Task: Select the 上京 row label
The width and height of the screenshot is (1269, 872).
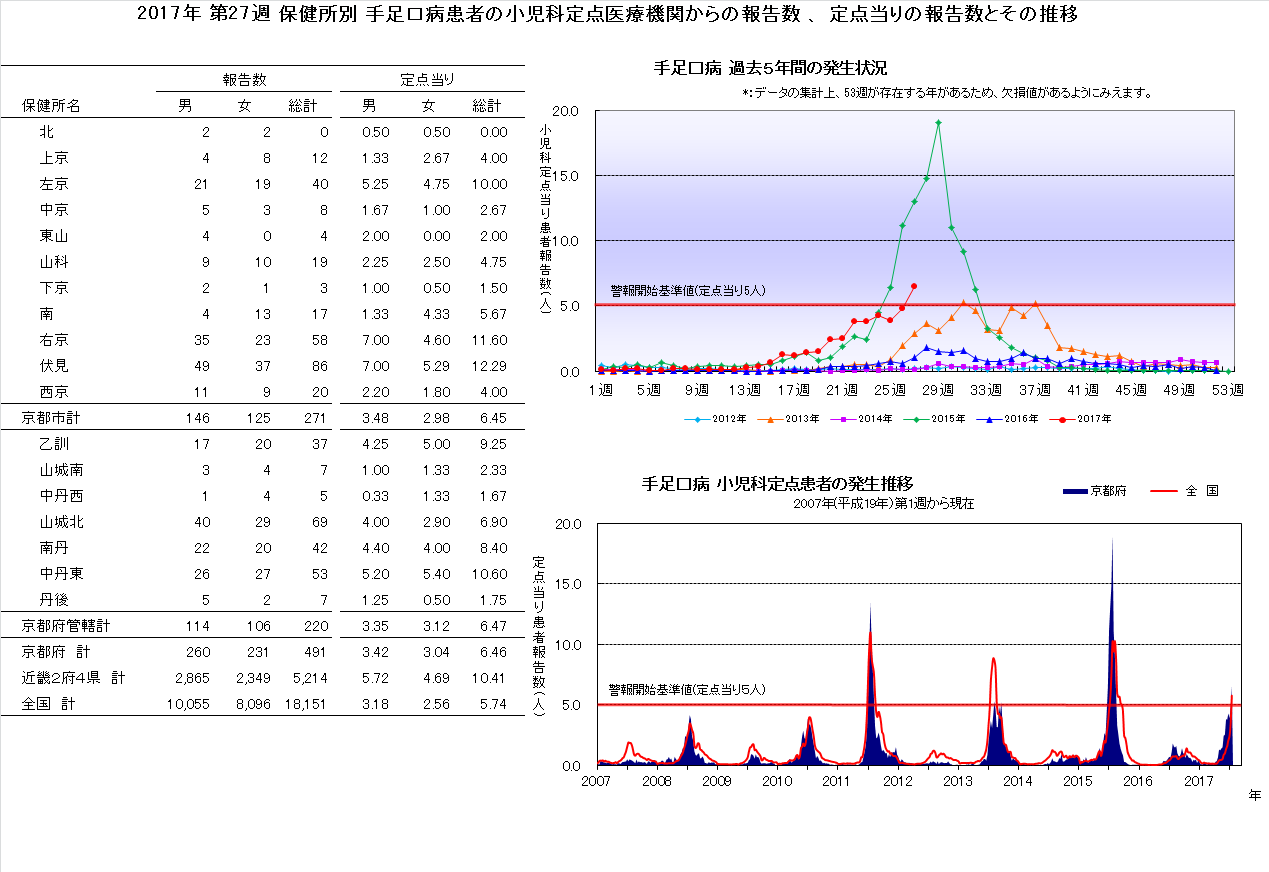Action: (54, 158)
